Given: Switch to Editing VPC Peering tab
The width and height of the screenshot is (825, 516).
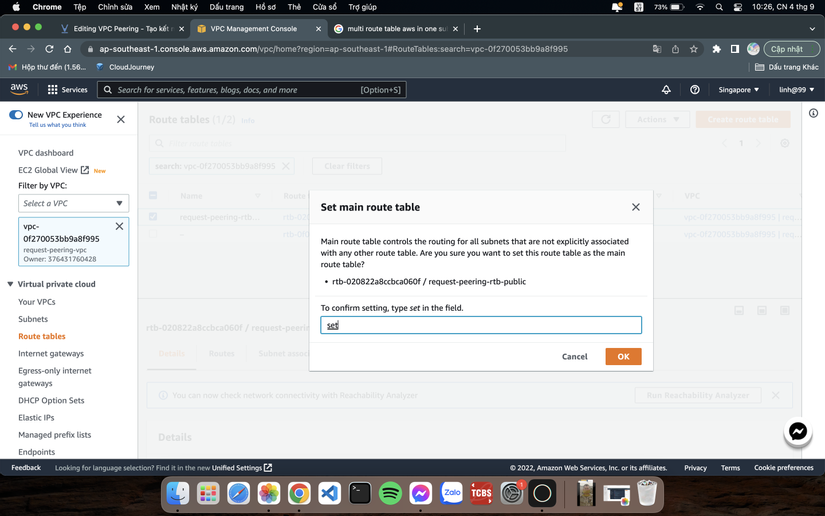Looking at the screenshot, I should 122,29.
